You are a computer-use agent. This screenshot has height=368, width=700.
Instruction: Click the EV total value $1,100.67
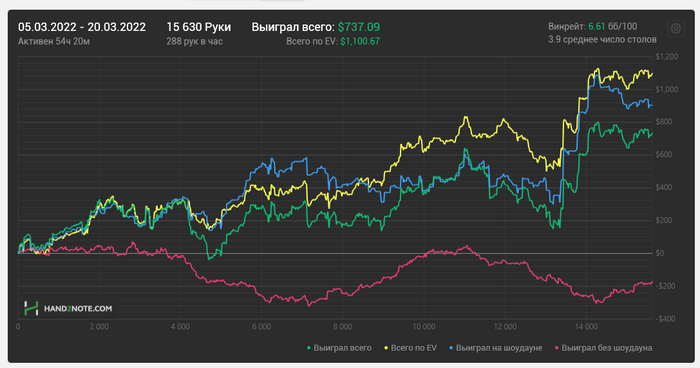click(x=360, y=42)
